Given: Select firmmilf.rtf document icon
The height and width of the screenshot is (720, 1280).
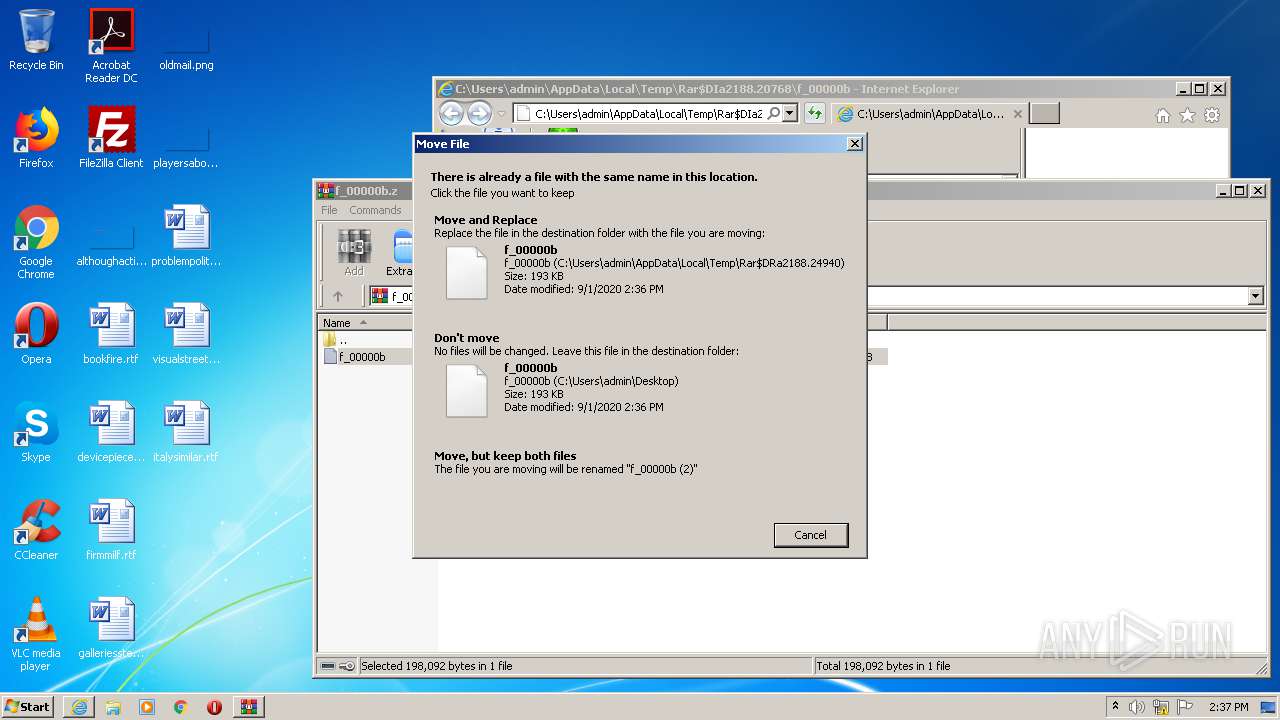Looking at the screenshot, I should point(111,530).
